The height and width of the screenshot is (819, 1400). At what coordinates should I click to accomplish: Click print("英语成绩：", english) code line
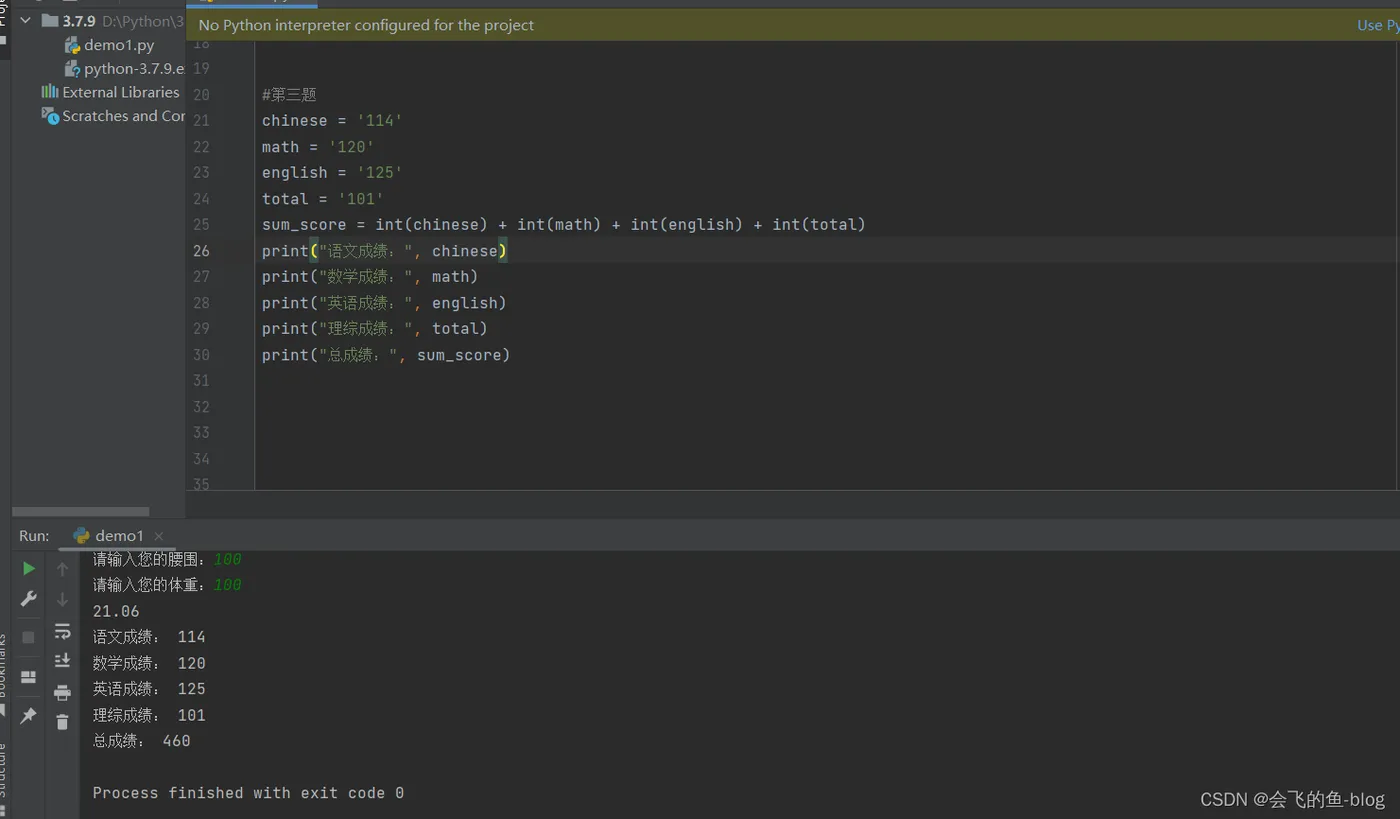click(x=385, y=303)
